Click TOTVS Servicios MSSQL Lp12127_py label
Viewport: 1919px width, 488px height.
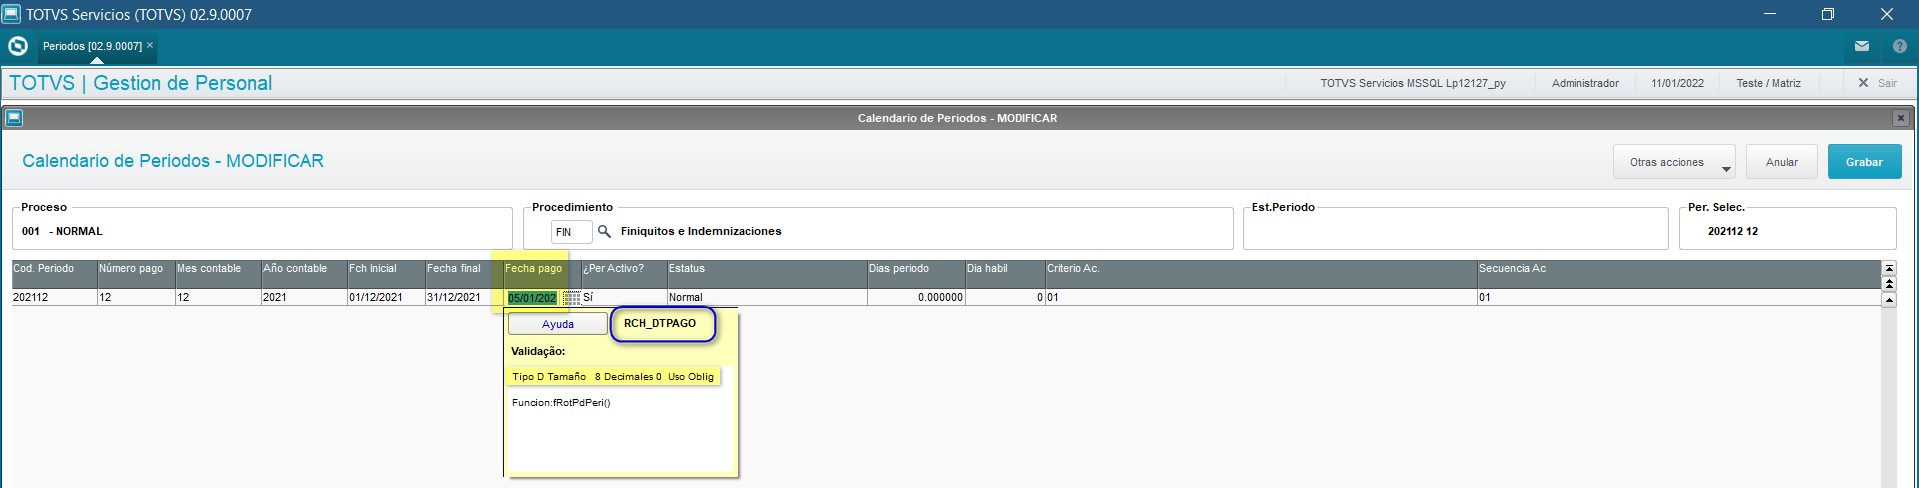(x=1413, y=83)
